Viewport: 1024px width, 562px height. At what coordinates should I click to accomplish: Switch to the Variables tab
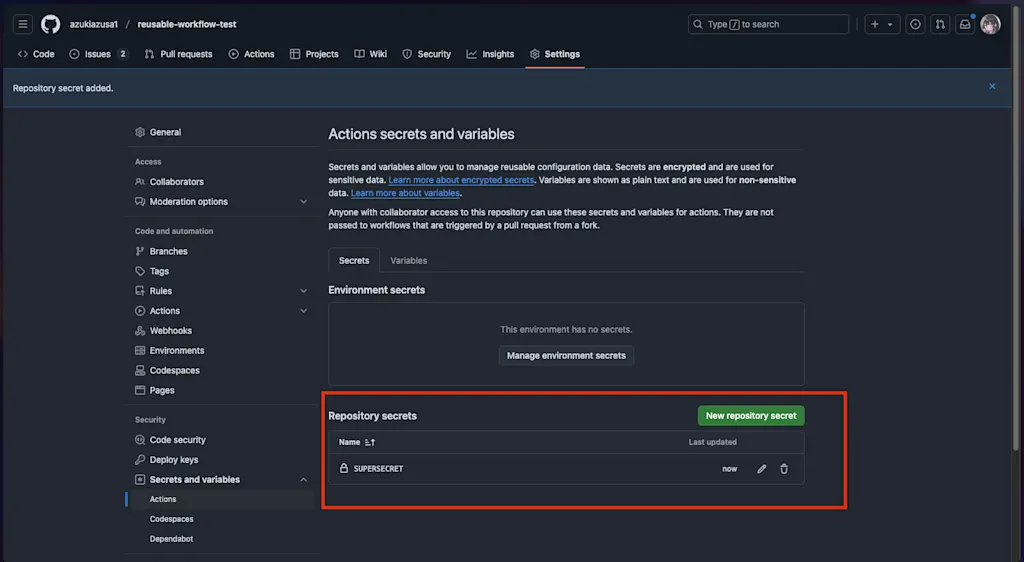click(x=409, y=260)
